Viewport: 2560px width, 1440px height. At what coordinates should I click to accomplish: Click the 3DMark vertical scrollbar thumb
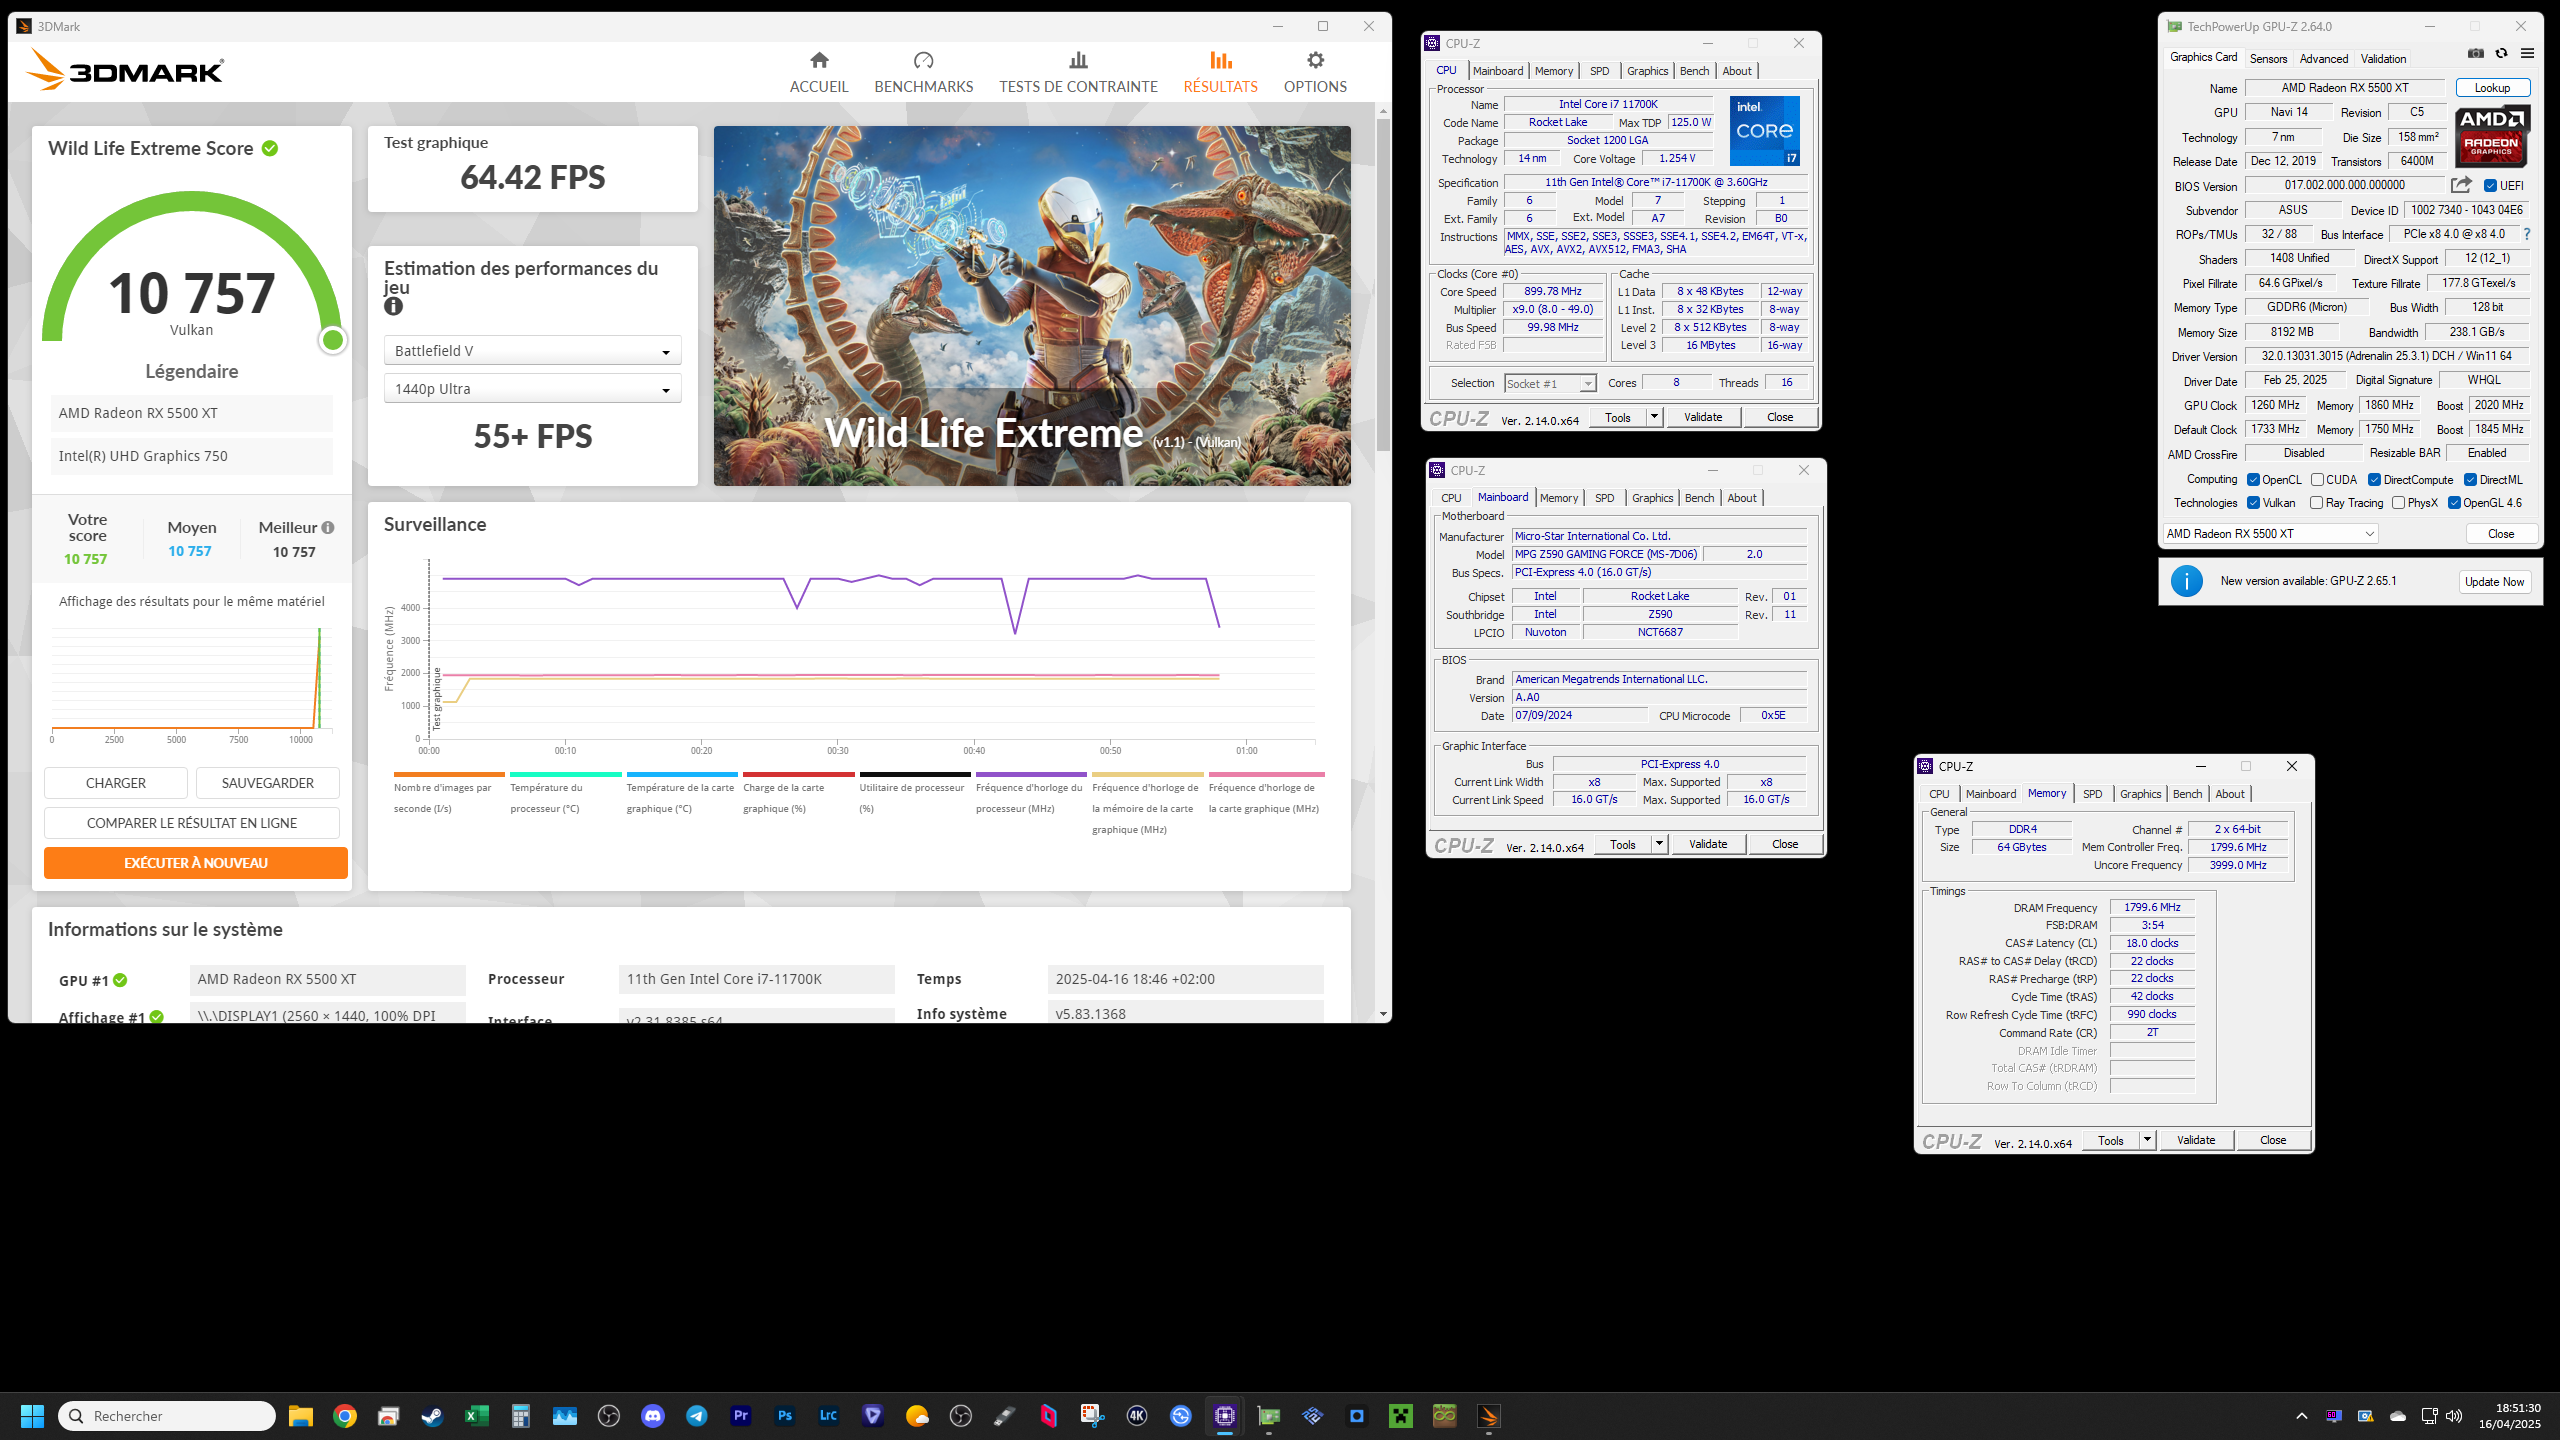pos(1383,285)
